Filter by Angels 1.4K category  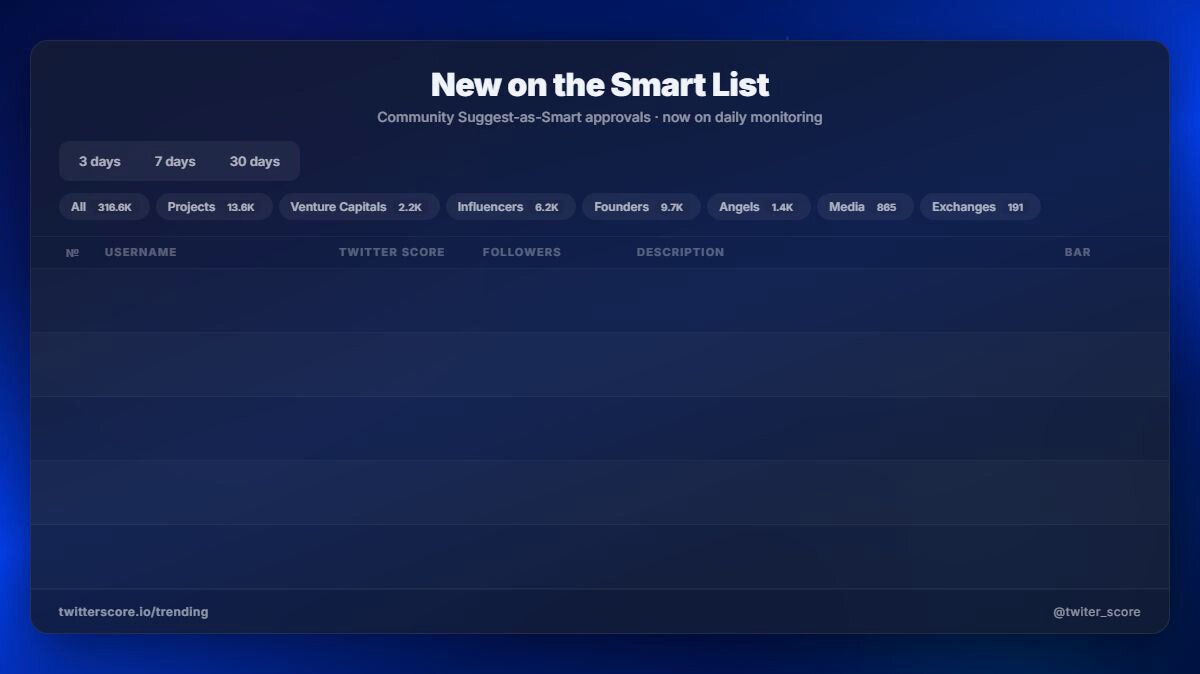(759, 207)
